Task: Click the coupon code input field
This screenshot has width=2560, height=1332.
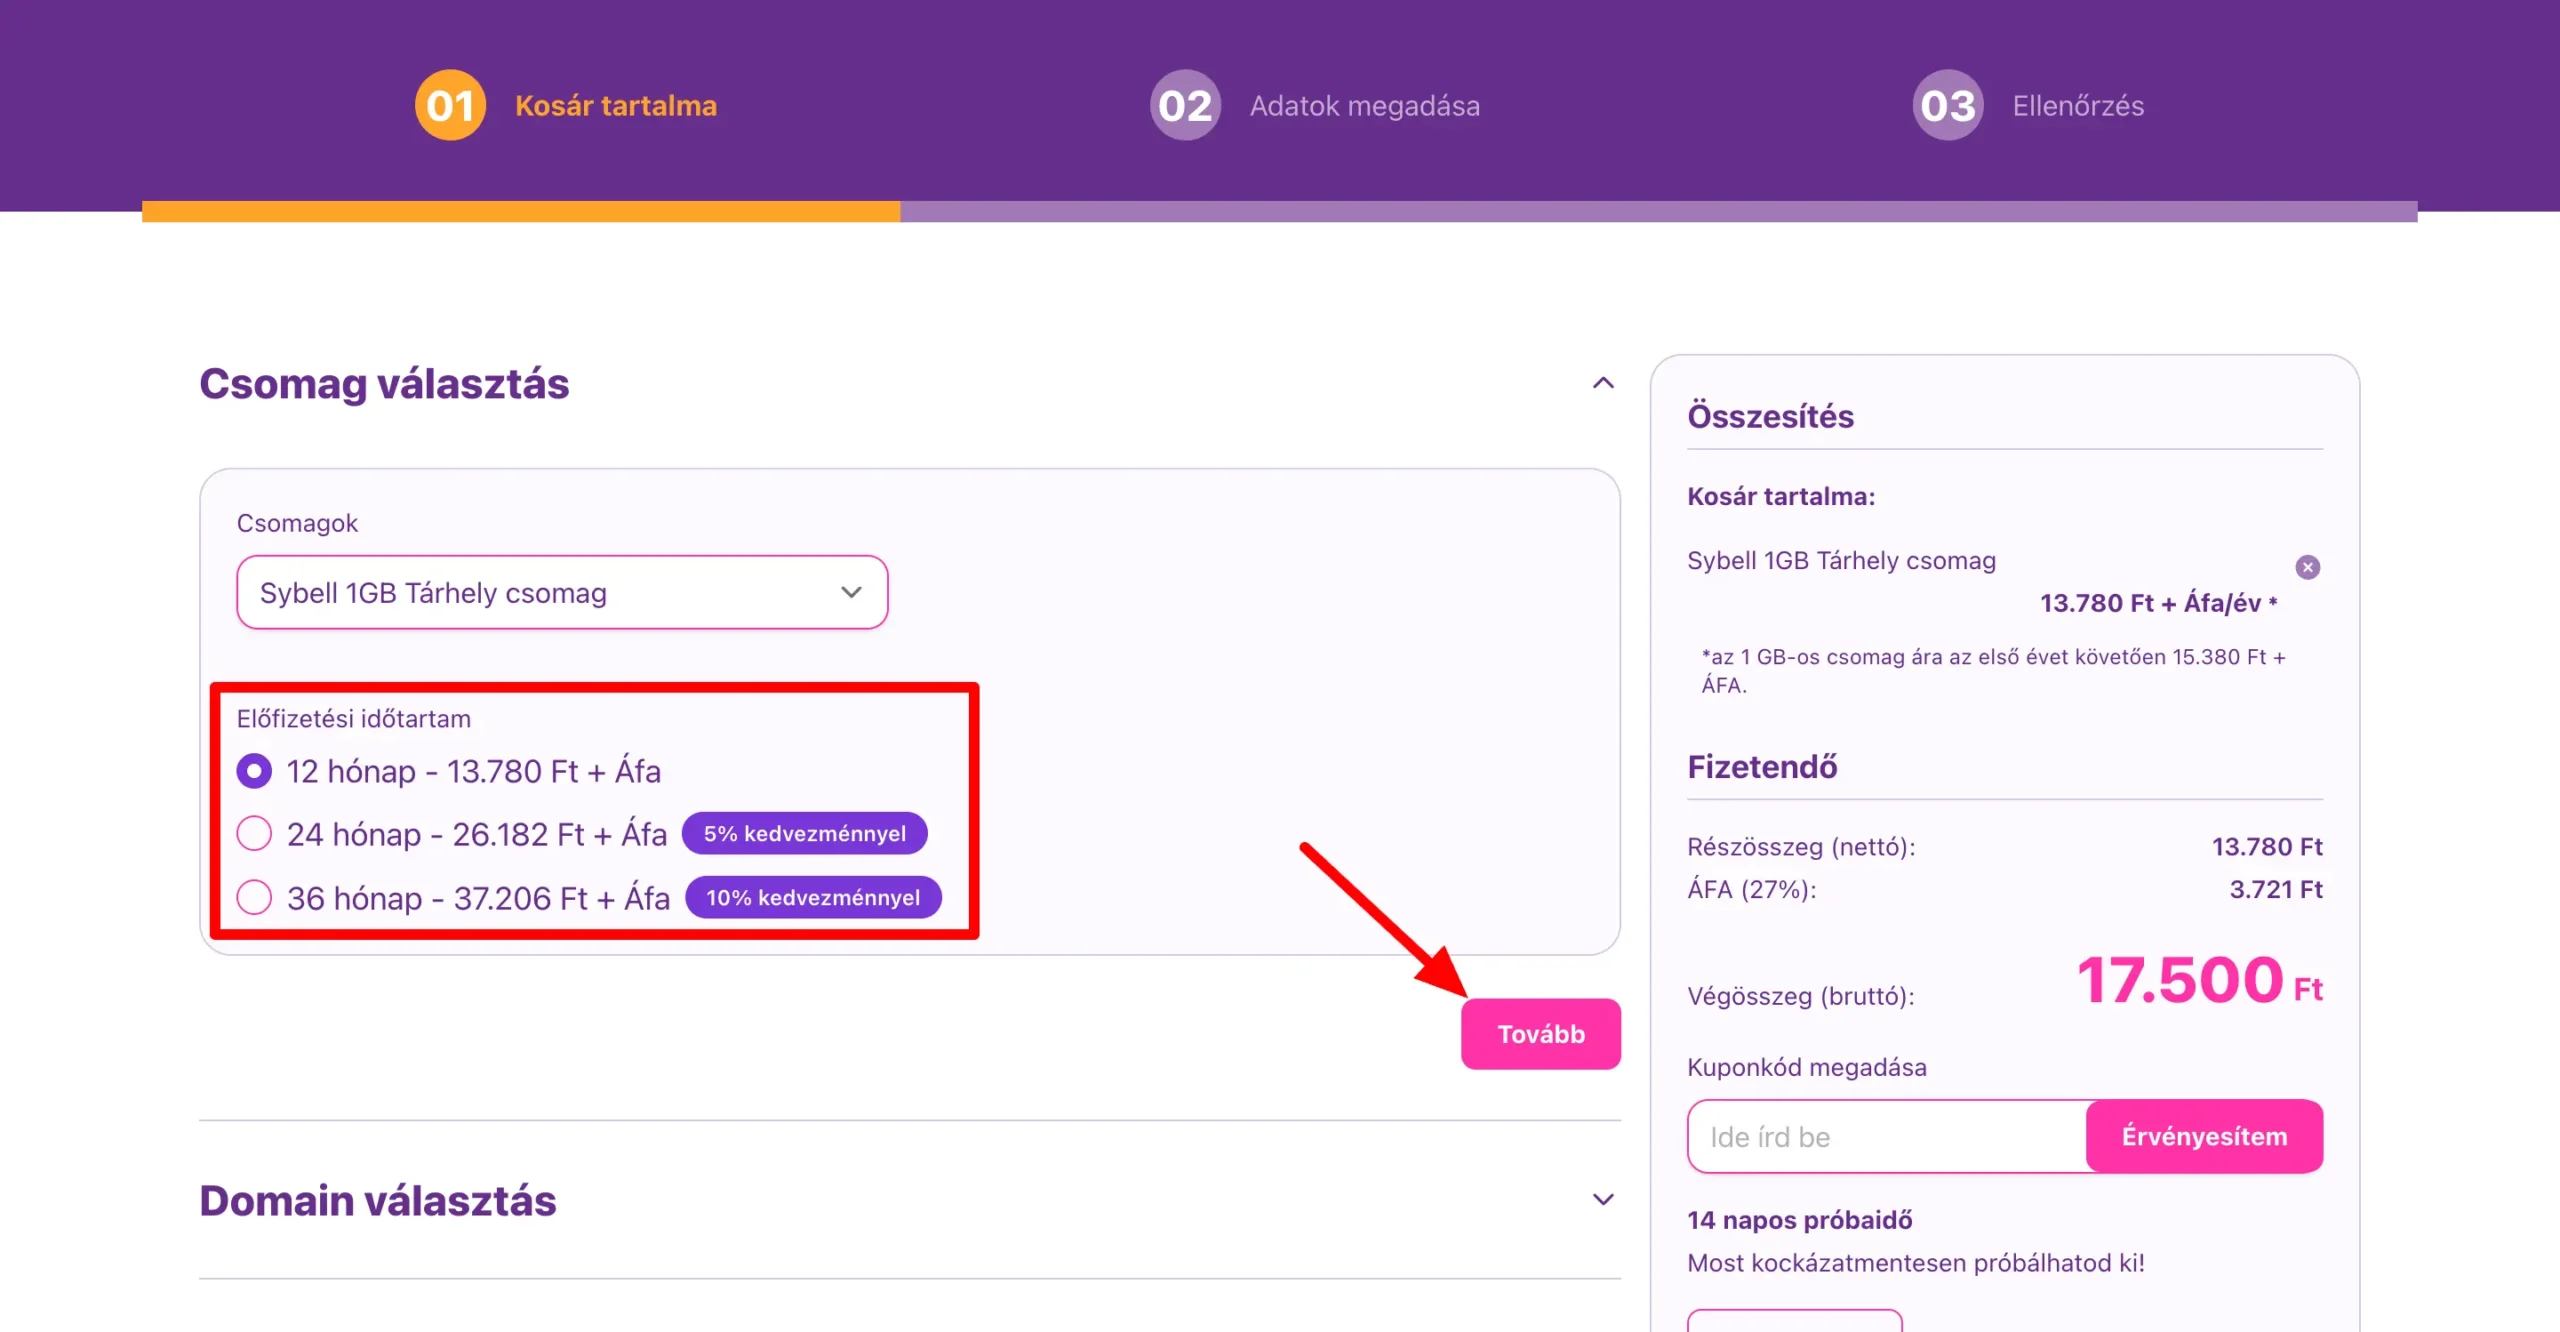Action: tap(1886, 1136)
